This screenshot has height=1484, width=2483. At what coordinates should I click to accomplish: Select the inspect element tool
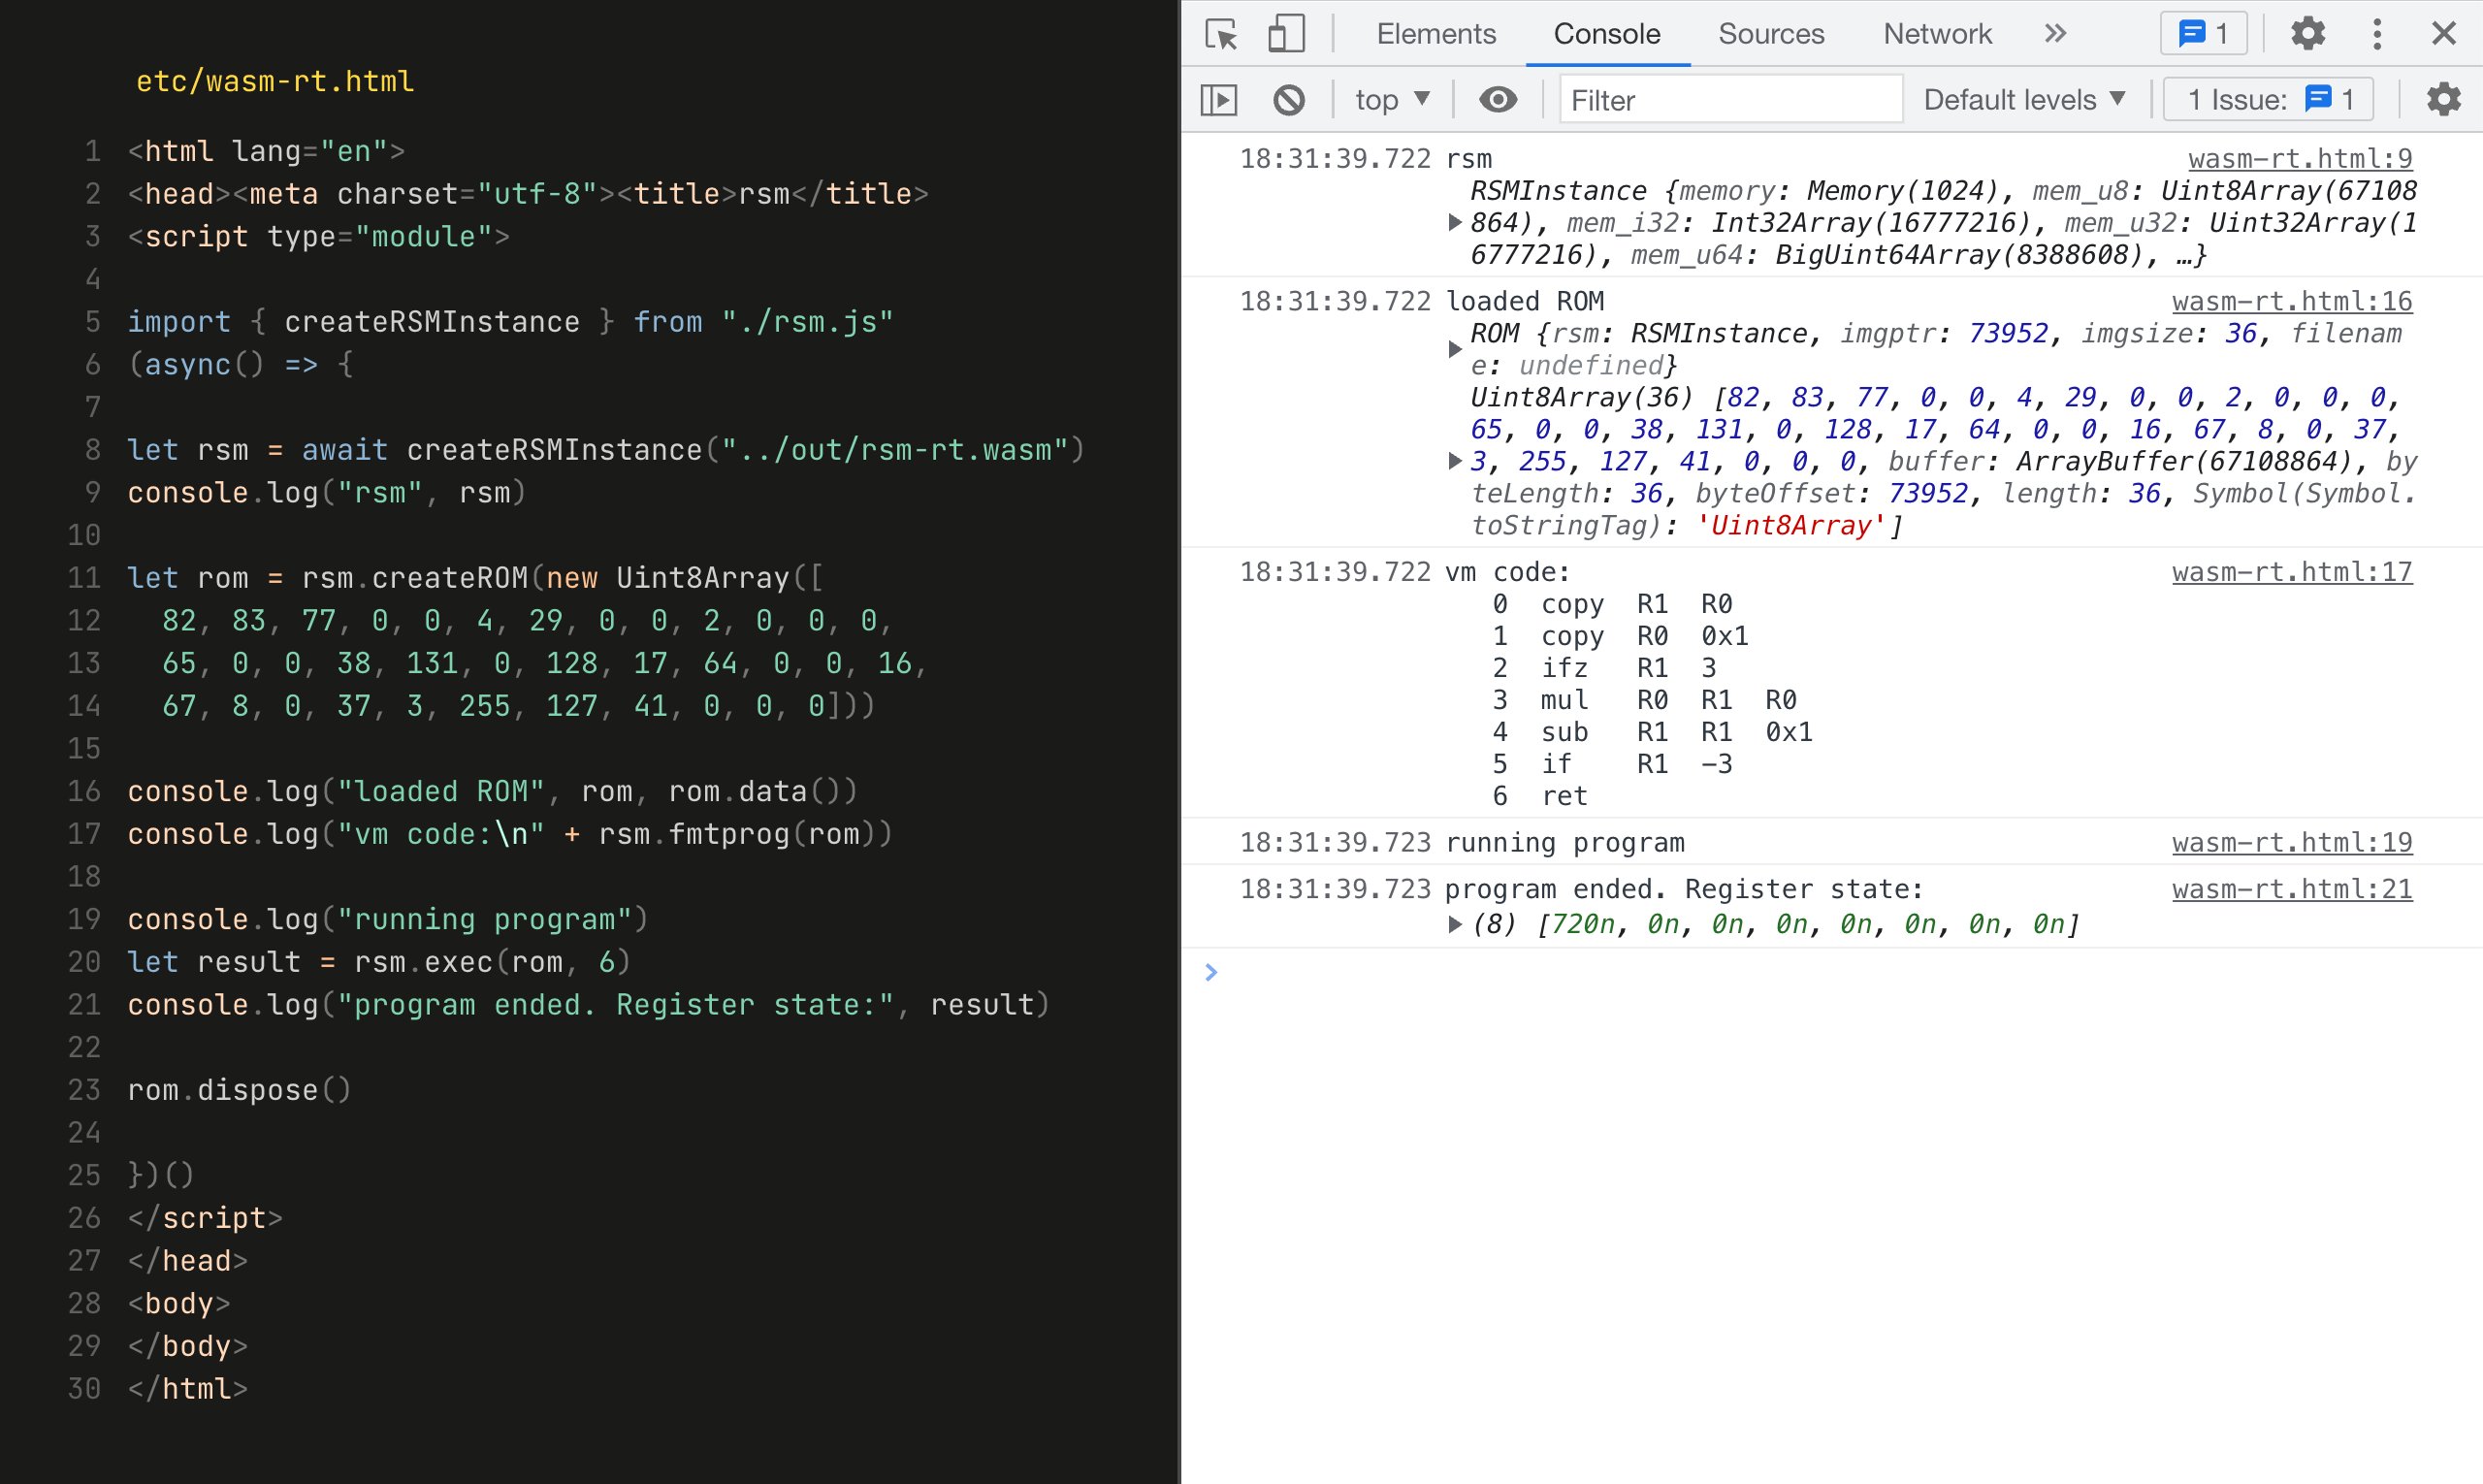[1221, 33]
